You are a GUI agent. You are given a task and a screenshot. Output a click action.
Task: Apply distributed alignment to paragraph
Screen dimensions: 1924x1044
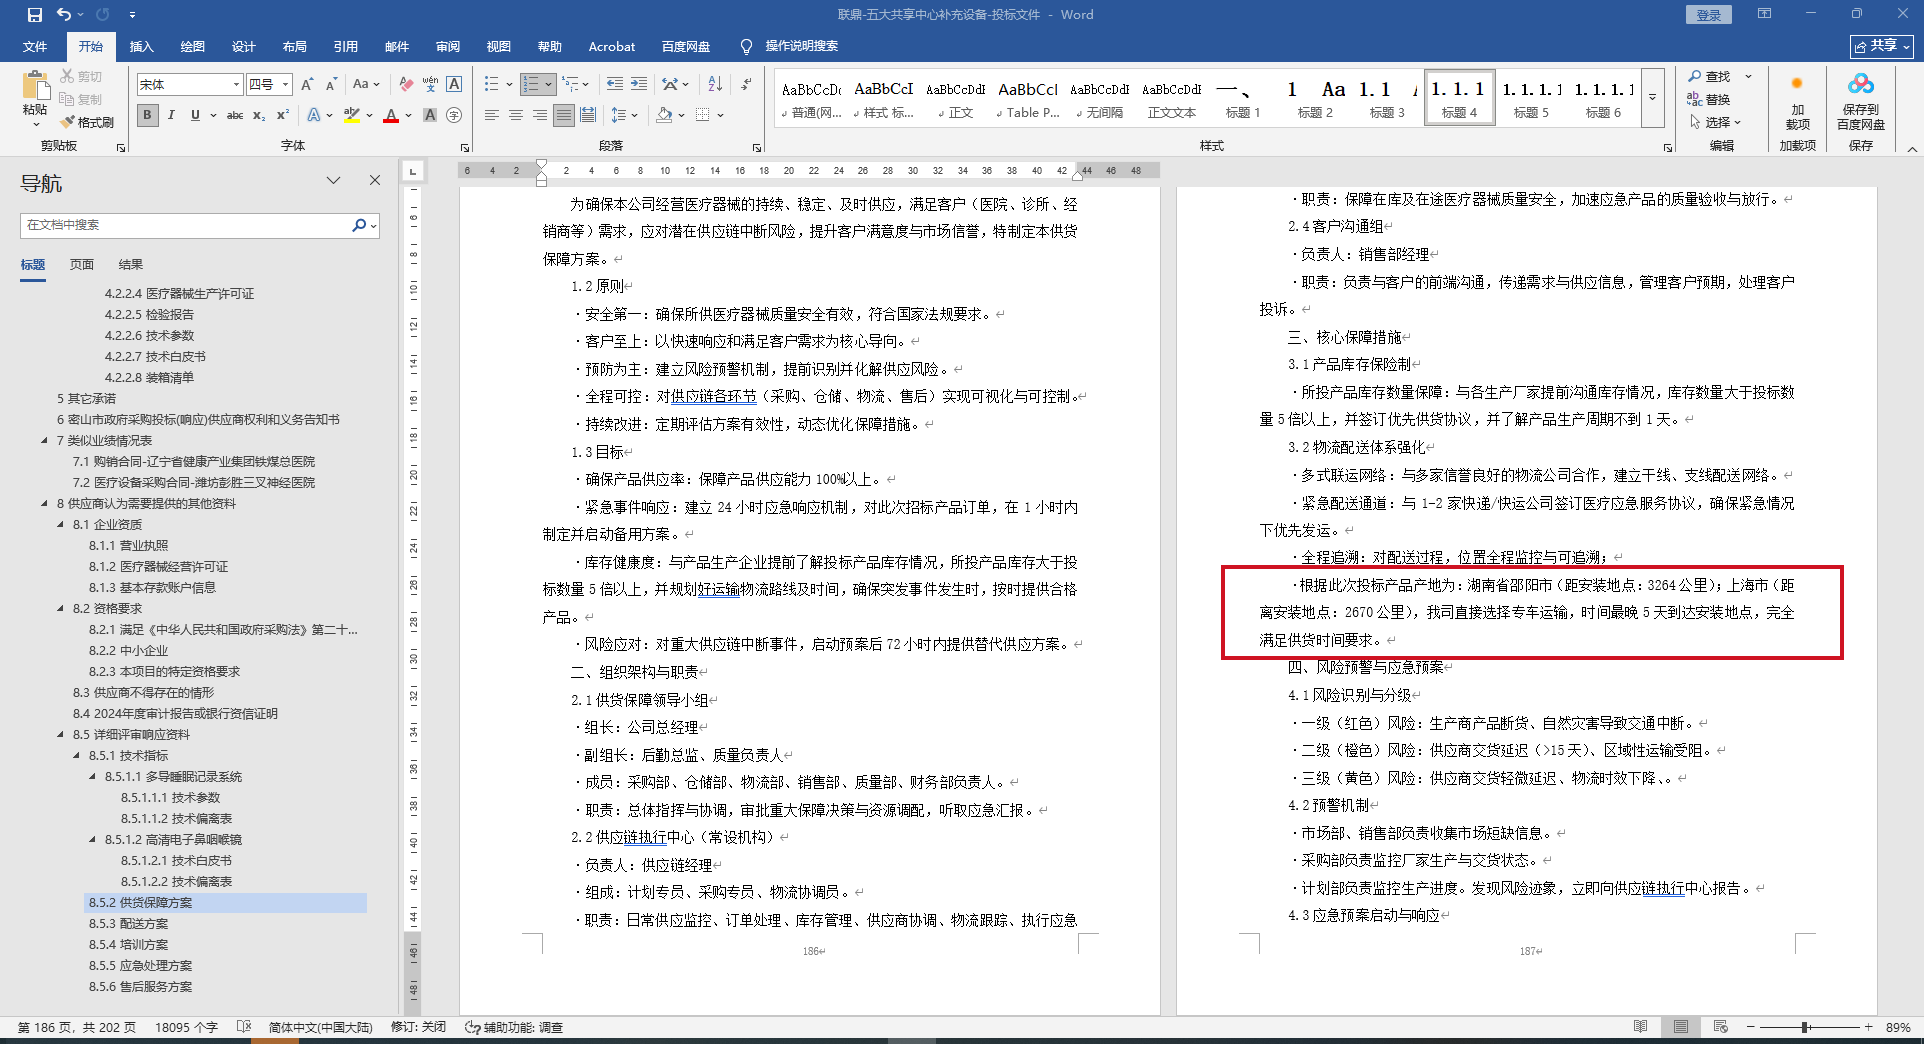(588, 115)
